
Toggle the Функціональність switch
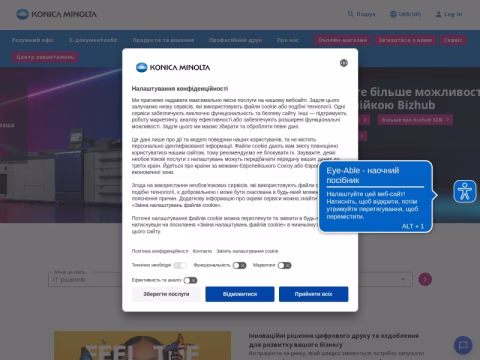[x=239, y=265]
